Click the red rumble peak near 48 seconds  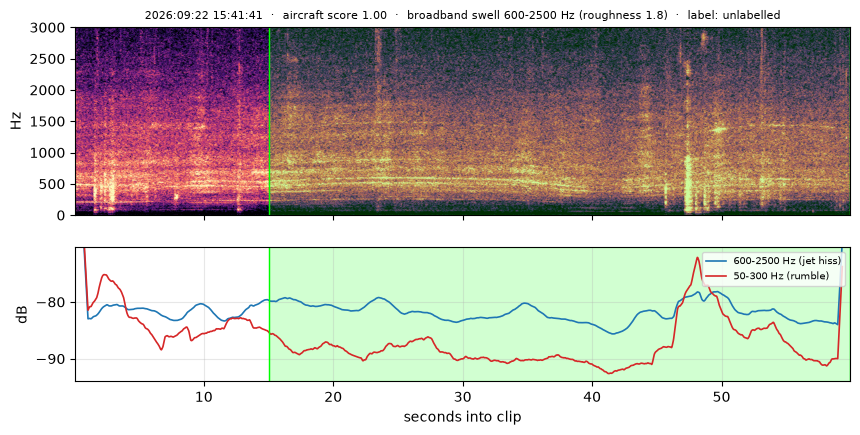point(697,258)
